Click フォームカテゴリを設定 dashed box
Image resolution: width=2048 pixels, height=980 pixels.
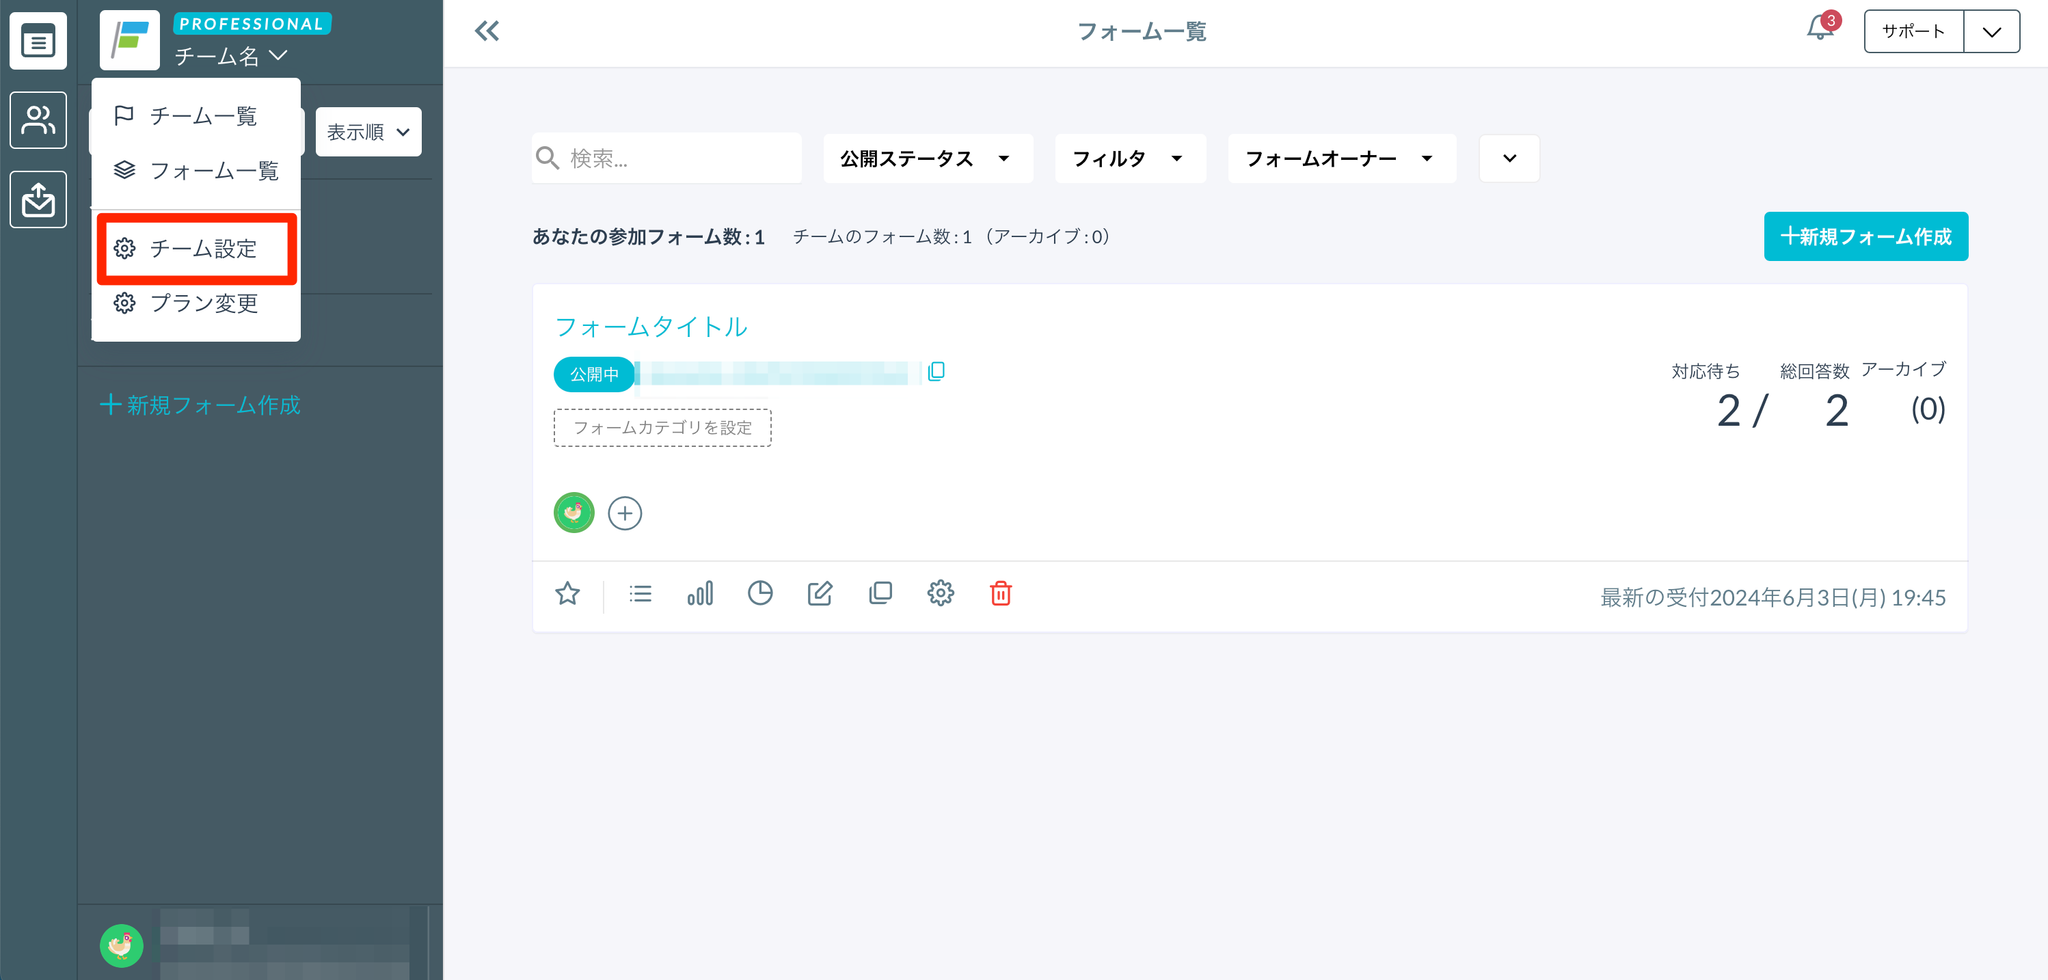click(662, 428)
